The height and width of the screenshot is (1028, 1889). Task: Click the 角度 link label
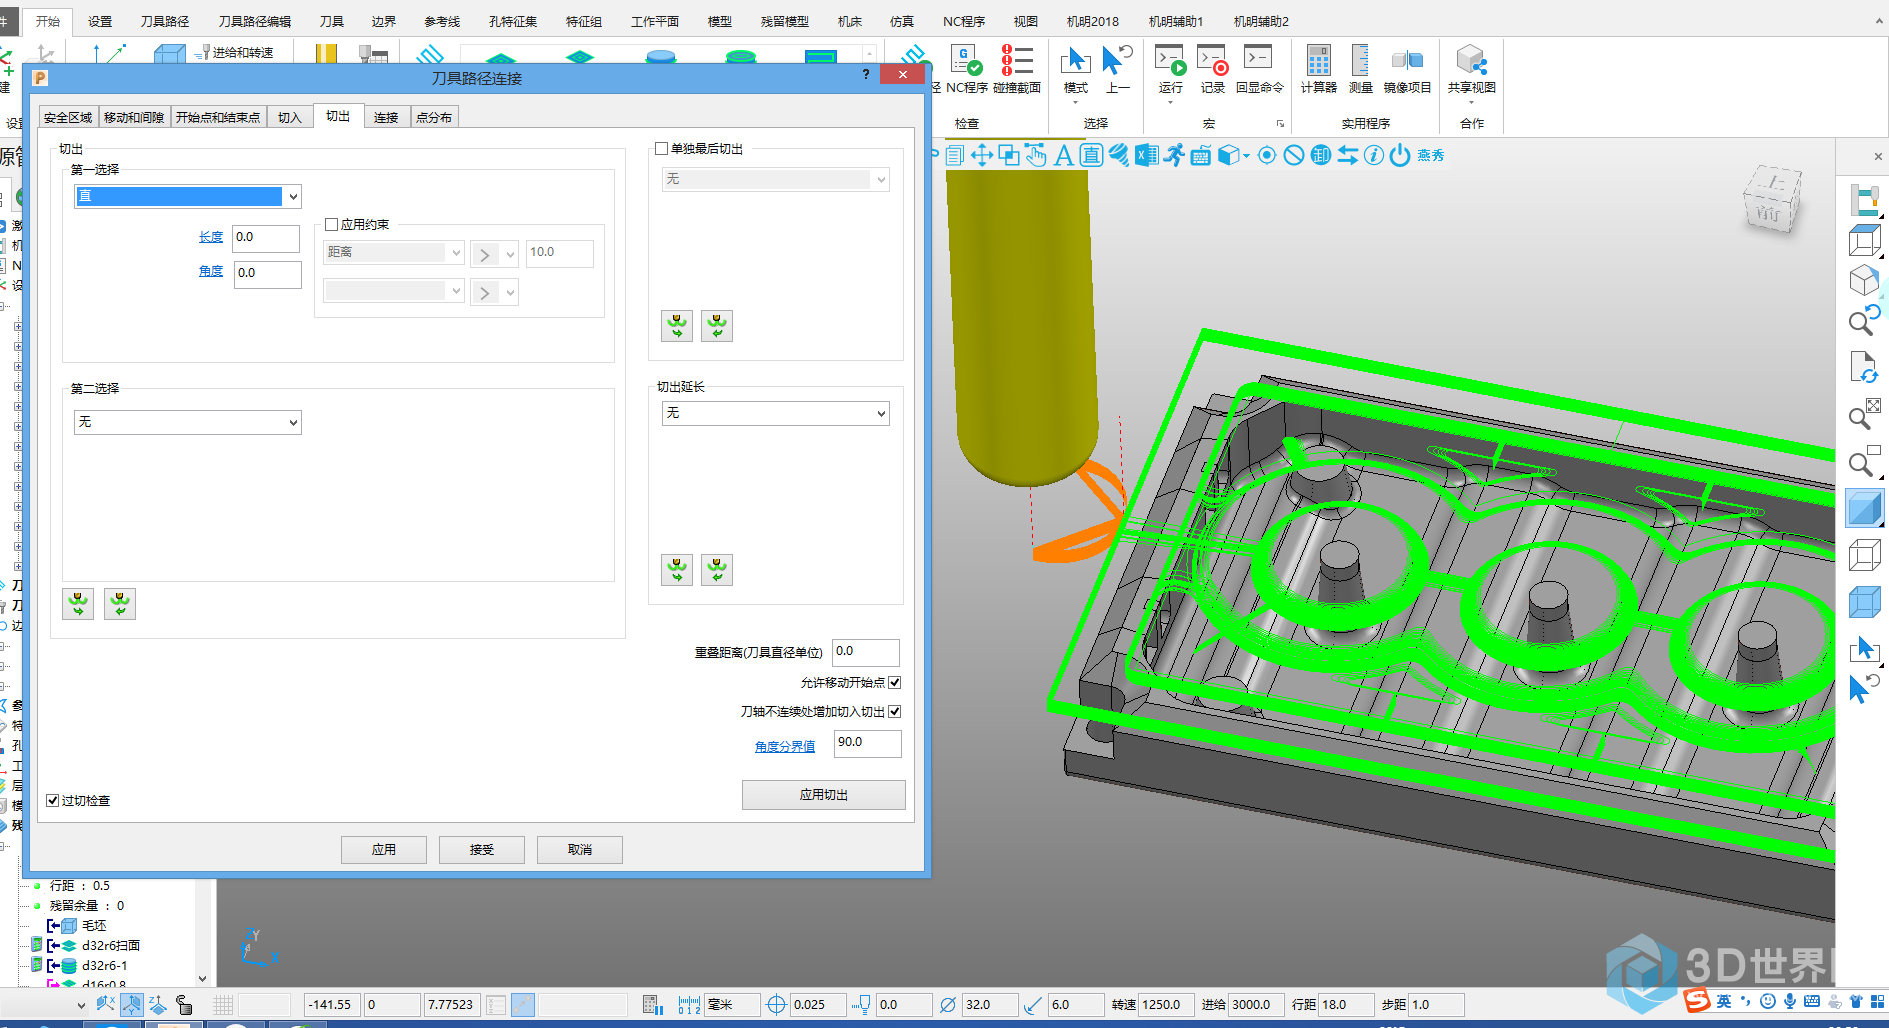coord(211,271)
